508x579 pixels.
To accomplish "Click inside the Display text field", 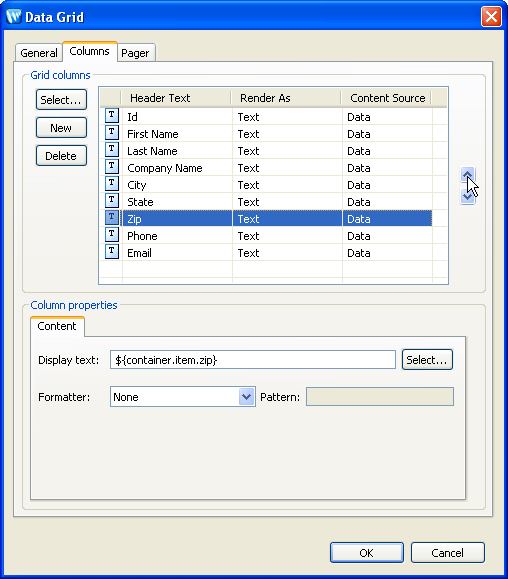I will pos(253,360).
